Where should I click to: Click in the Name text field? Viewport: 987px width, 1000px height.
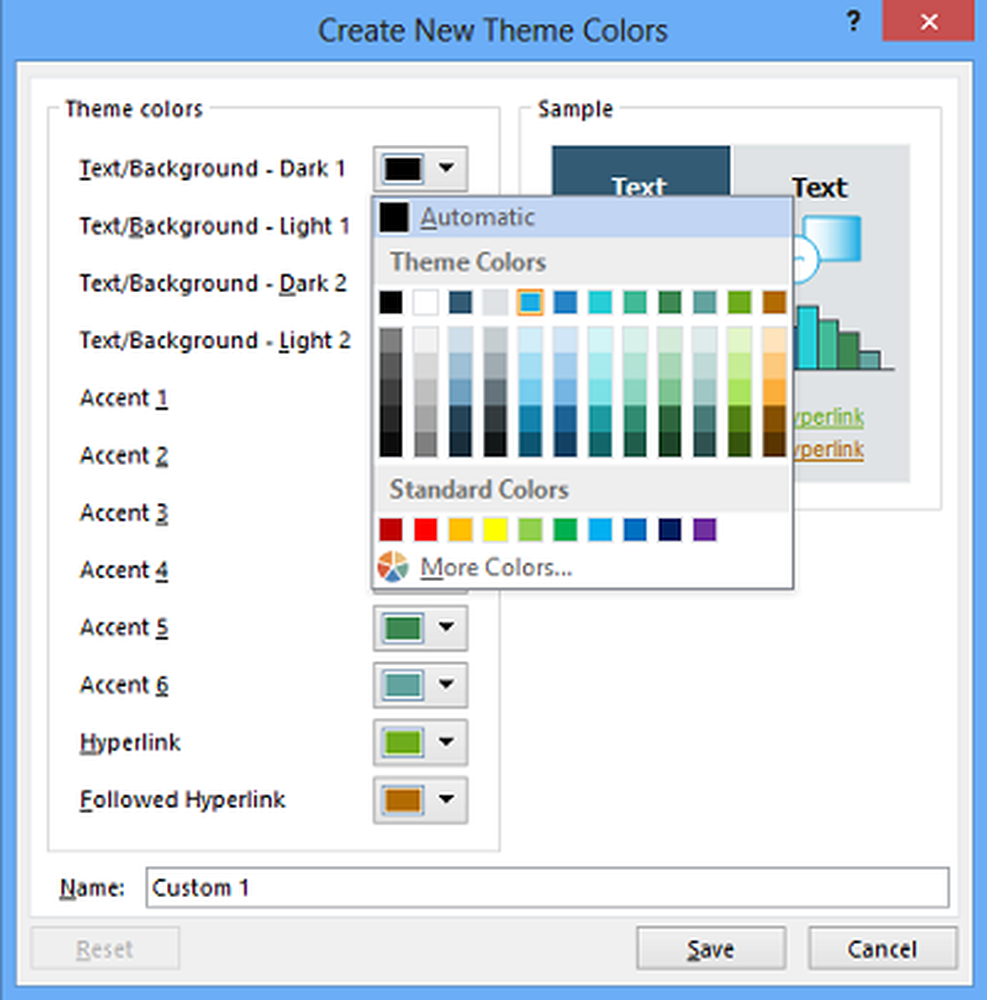point(547,888)
